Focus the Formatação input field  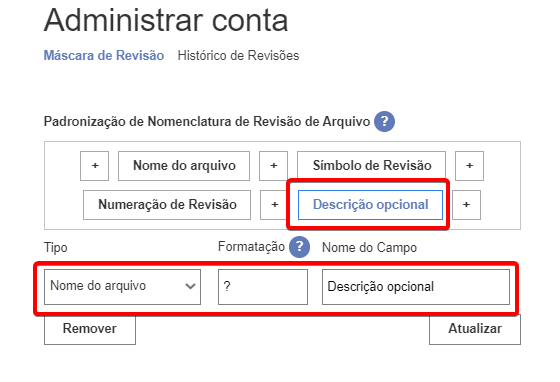click(x=263, y=287)
